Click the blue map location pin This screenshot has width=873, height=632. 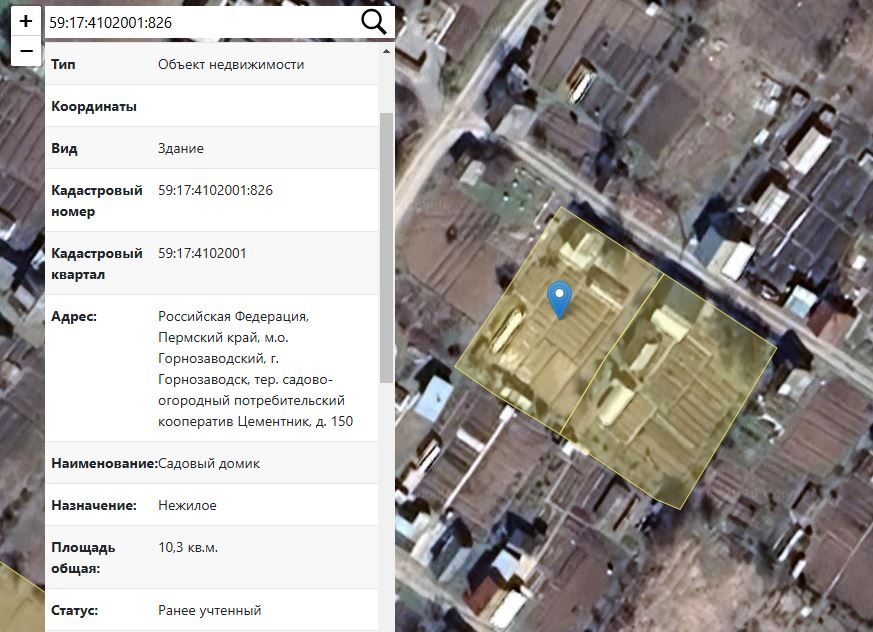click(x=560, y=300)
